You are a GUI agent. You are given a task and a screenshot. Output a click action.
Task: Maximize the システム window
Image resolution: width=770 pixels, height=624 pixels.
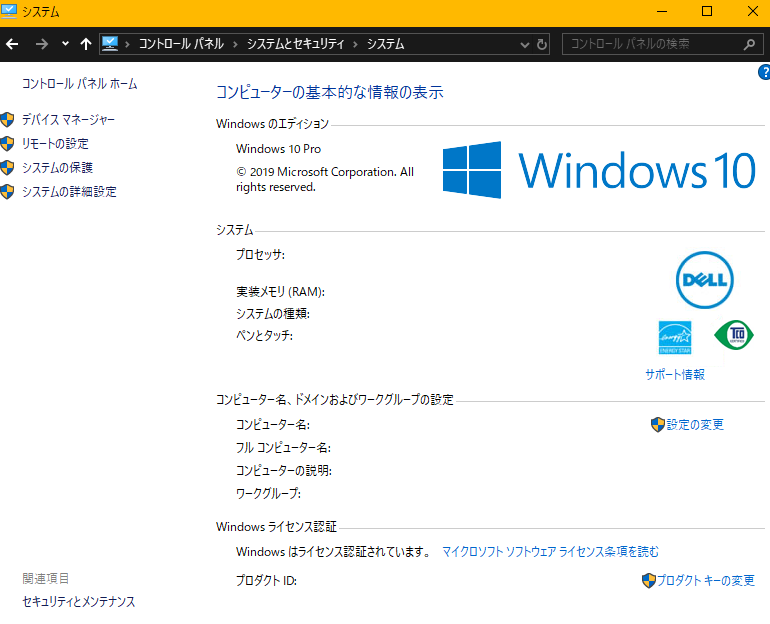[x=707, y=11]
